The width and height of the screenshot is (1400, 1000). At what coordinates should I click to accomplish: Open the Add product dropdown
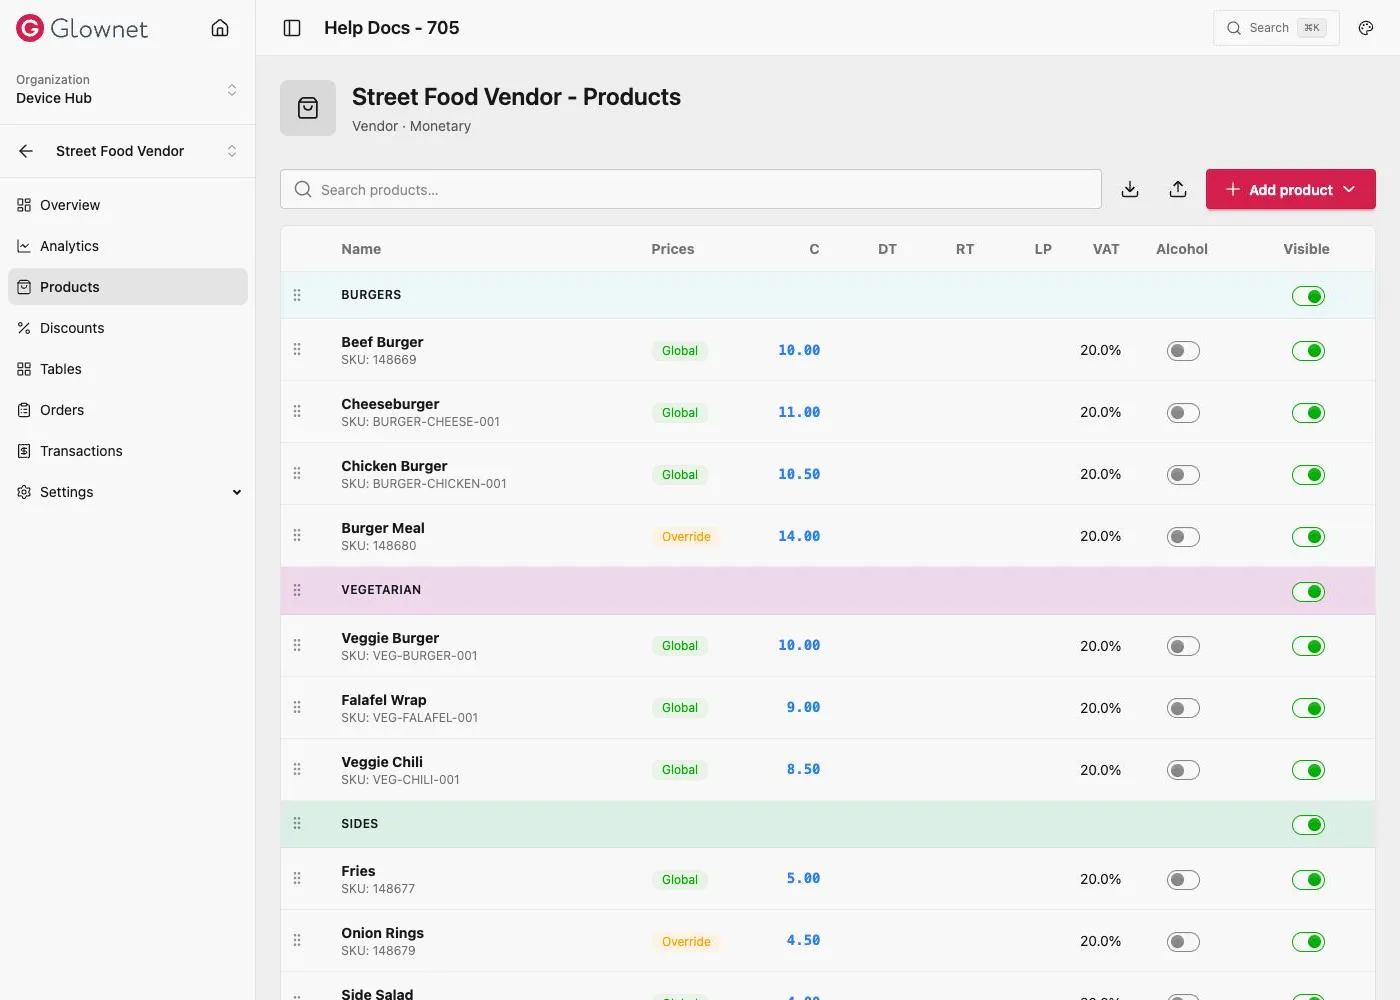(1291, 189)
